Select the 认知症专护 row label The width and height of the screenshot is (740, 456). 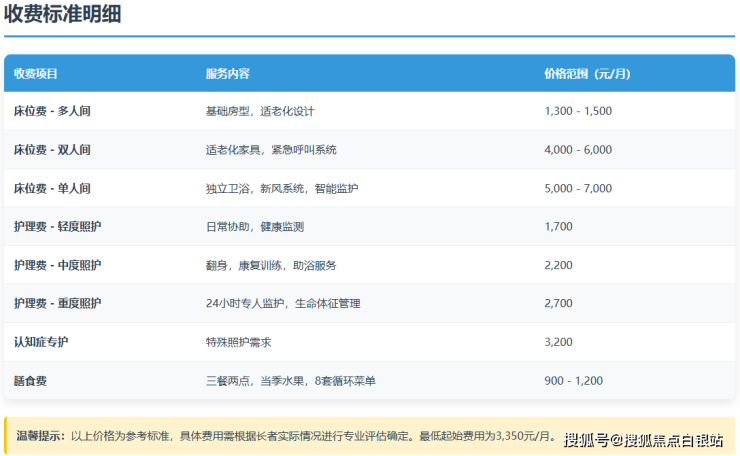click(41, 342)
